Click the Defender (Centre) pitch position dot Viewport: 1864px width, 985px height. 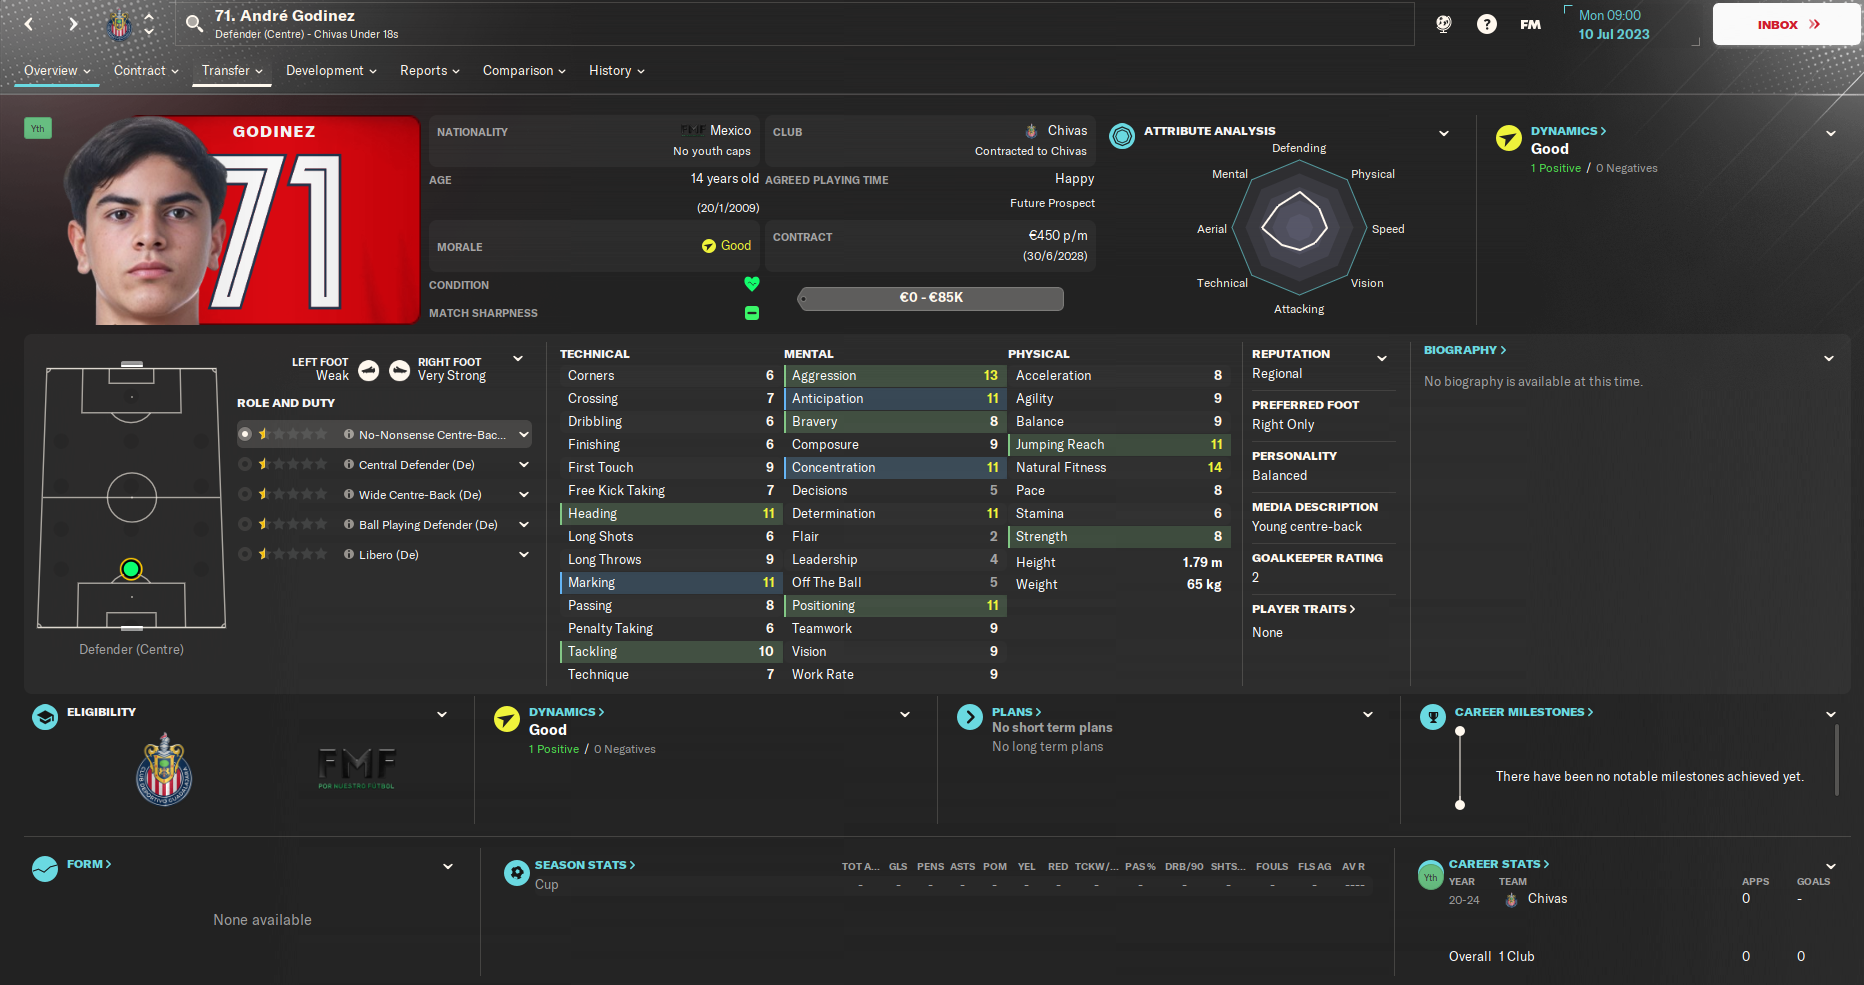coord(131,569)
